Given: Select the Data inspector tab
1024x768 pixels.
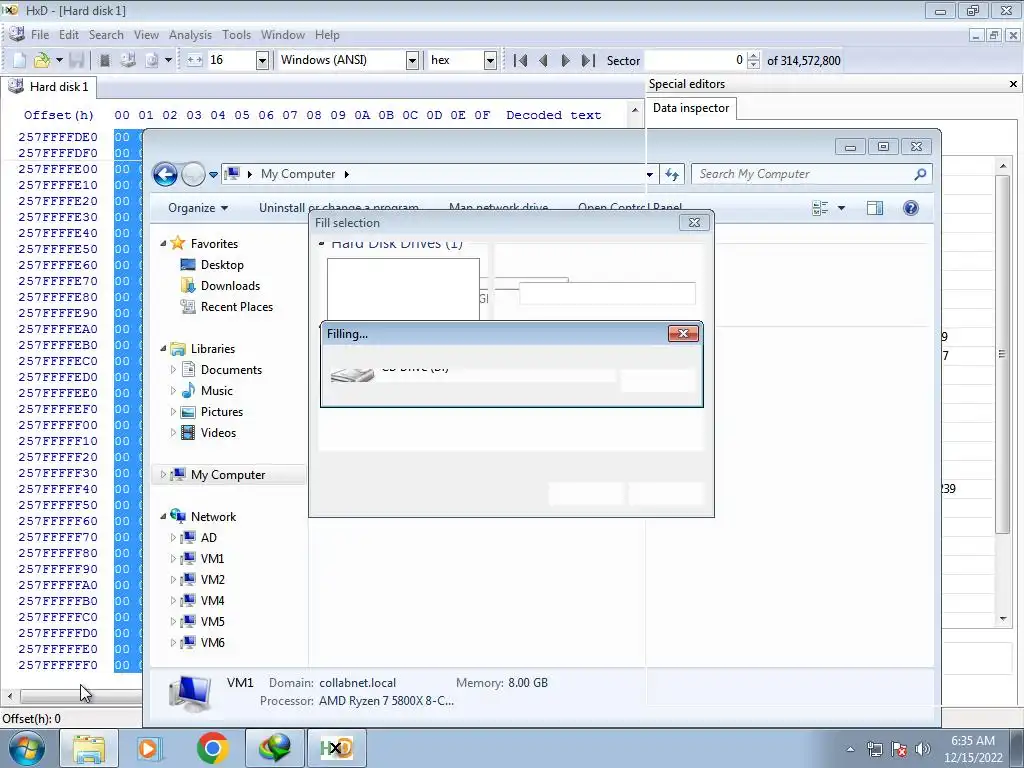Looking at the screenshot, I should point(691,108).
